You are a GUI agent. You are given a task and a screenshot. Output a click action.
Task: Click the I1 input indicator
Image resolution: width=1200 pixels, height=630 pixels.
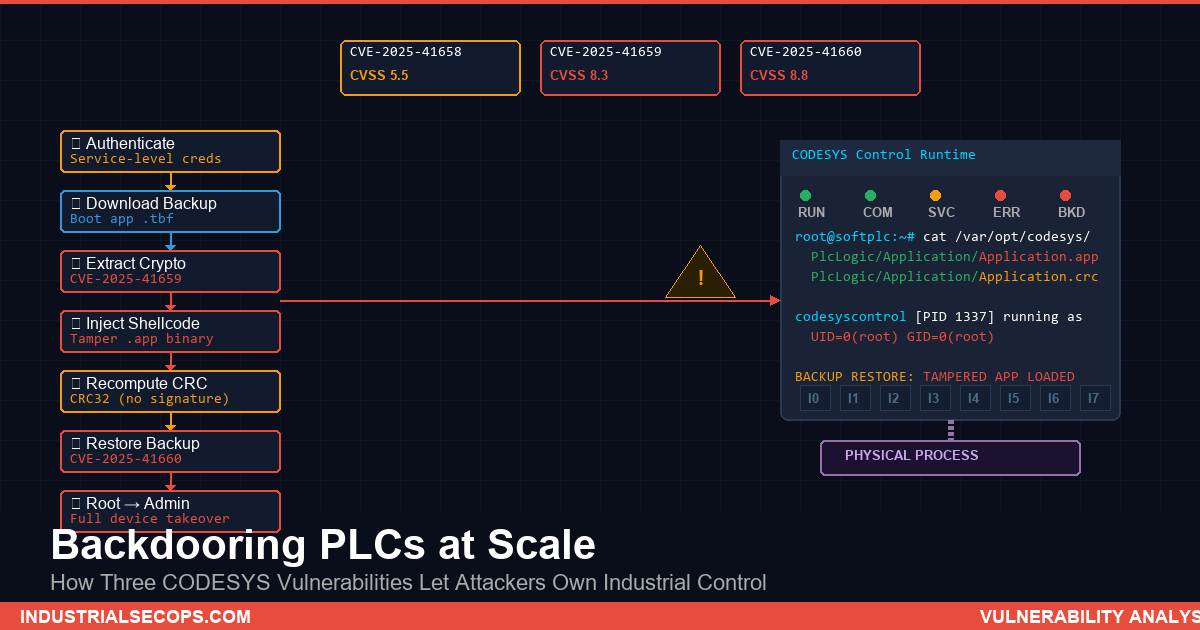coord(855,398)
